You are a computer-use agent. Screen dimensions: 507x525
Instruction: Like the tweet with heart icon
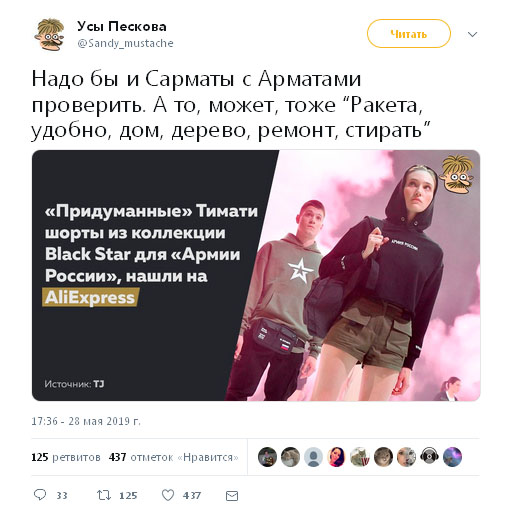point(168,495)
